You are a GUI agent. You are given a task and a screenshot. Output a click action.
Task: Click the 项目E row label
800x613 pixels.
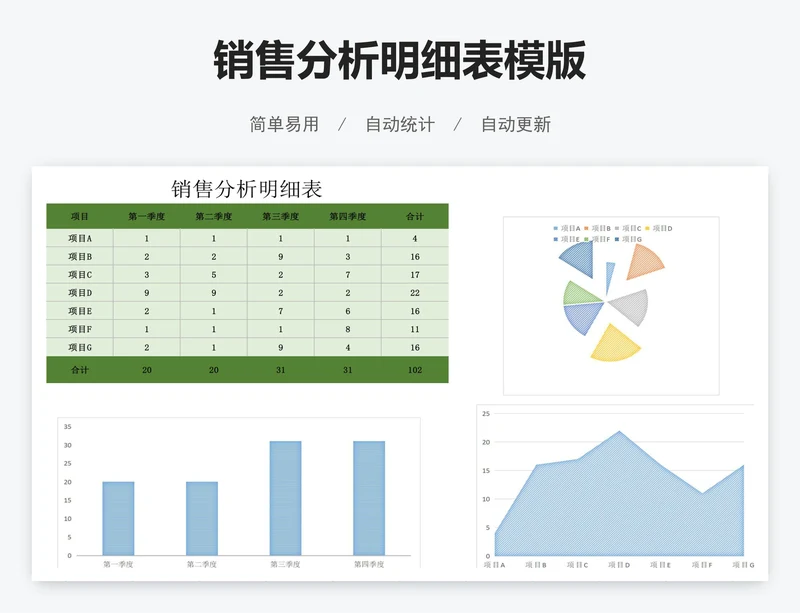(x=80, y=311)
